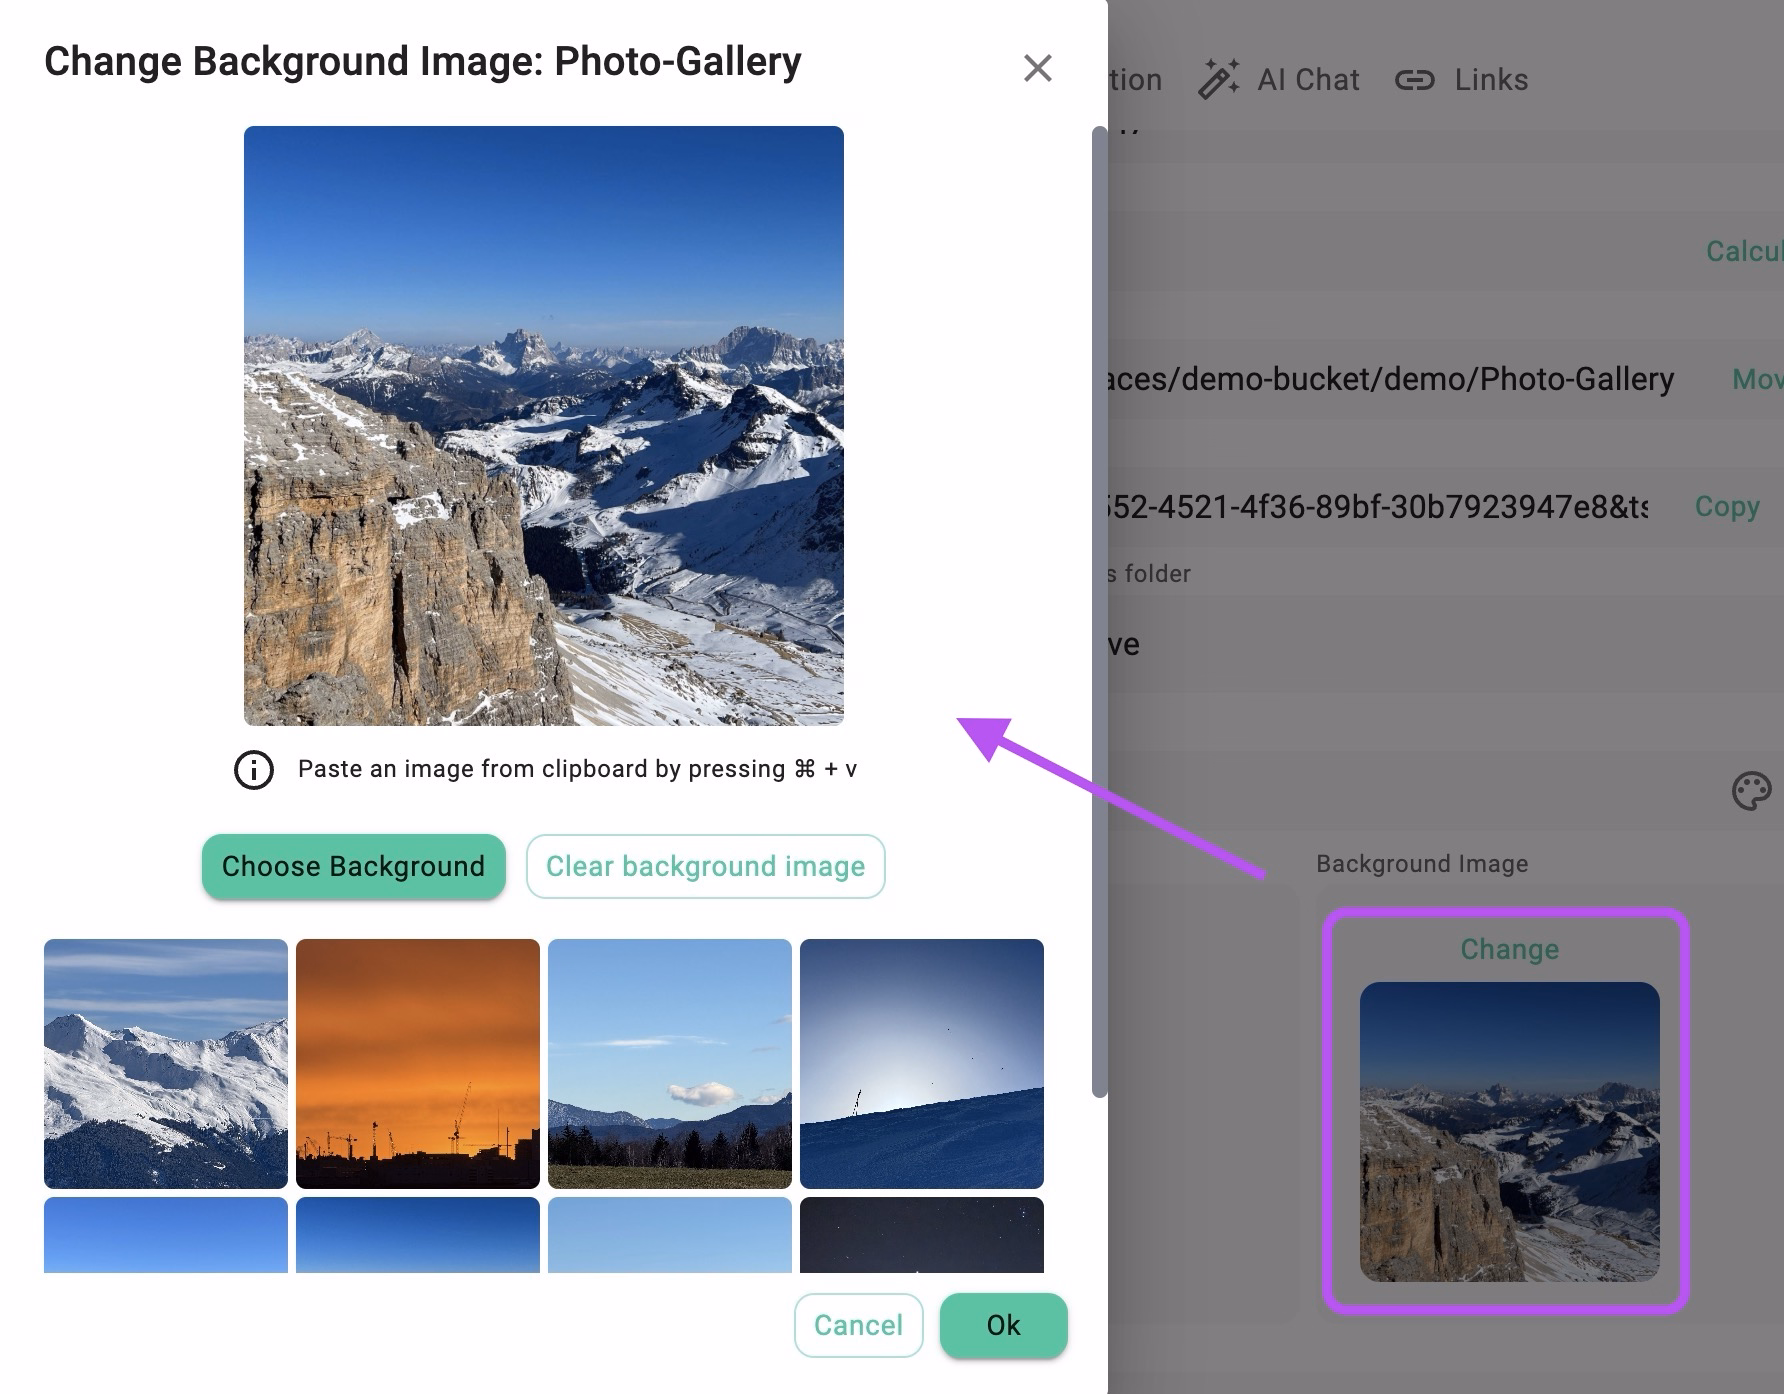Image resolution: width=1784 pixels, height=1394 pixels.
Task: Switch to the Links tab
Action: pos(1490,80)
